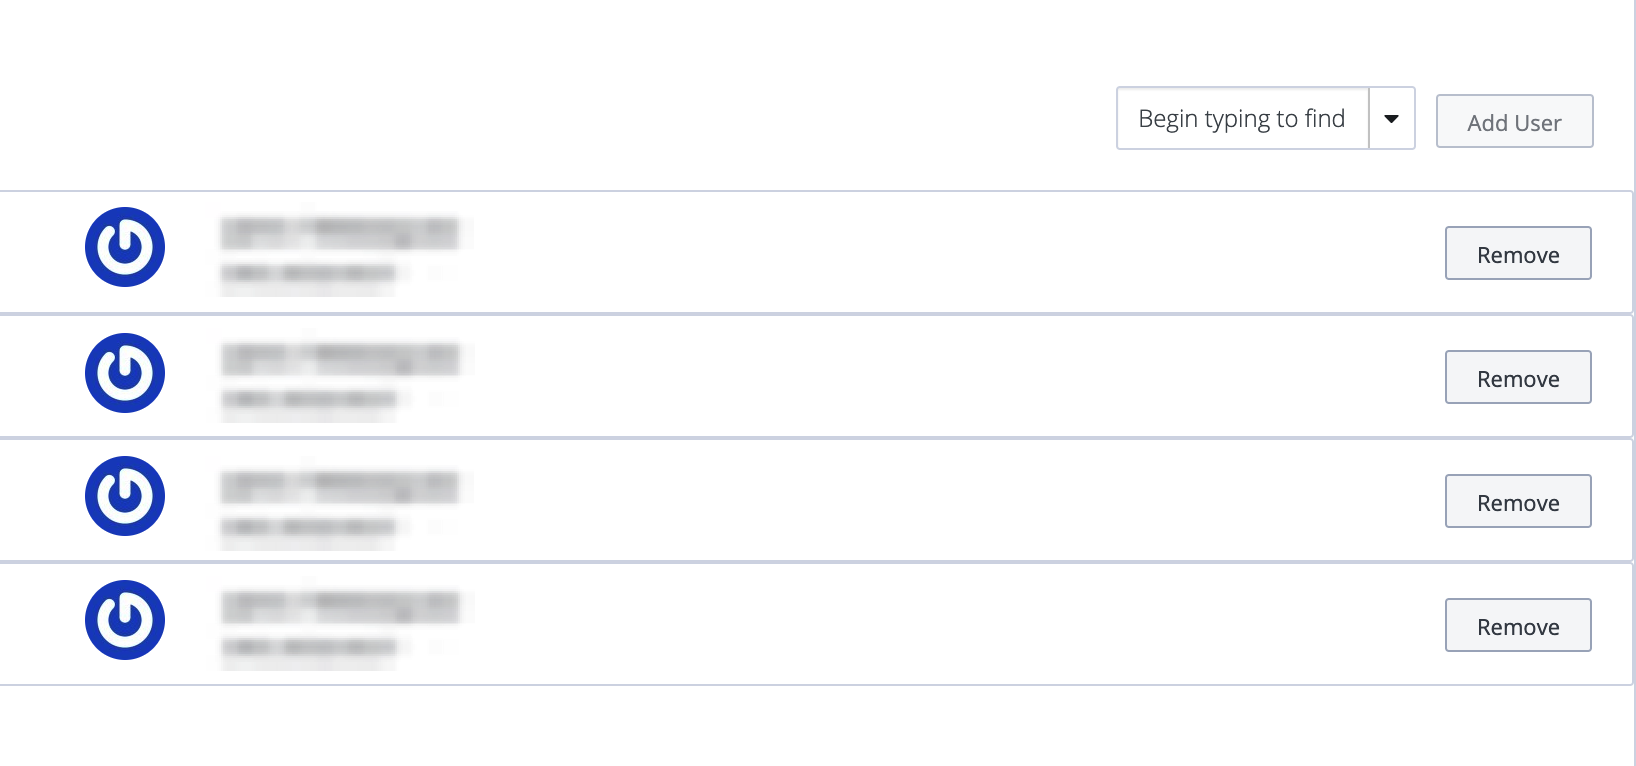
Task: Open the third user's blurred name
Action: pyautogui.click(x=340, y=487)
